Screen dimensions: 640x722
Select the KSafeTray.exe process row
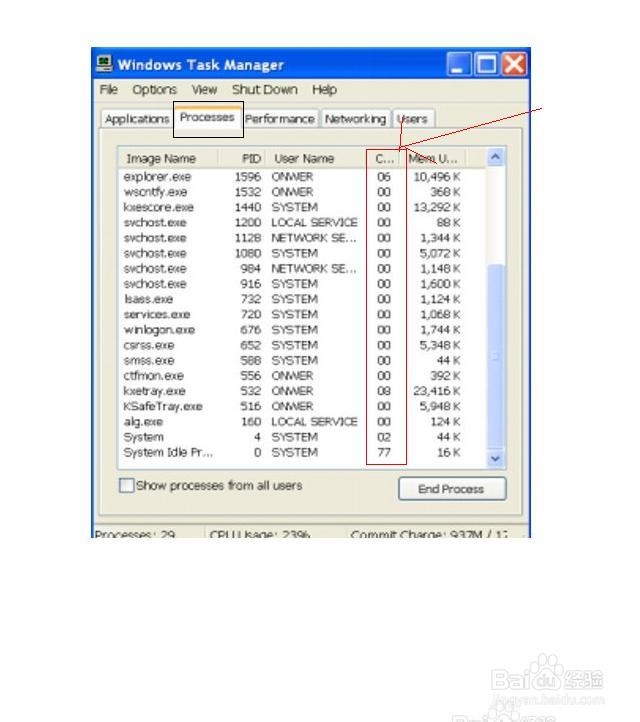tap(302, 406)
